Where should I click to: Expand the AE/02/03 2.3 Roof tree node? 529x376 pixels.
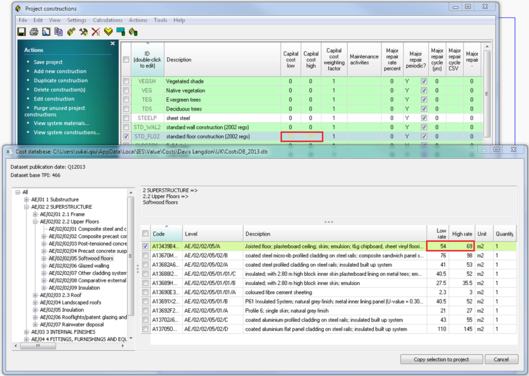(x=35, y=295)
